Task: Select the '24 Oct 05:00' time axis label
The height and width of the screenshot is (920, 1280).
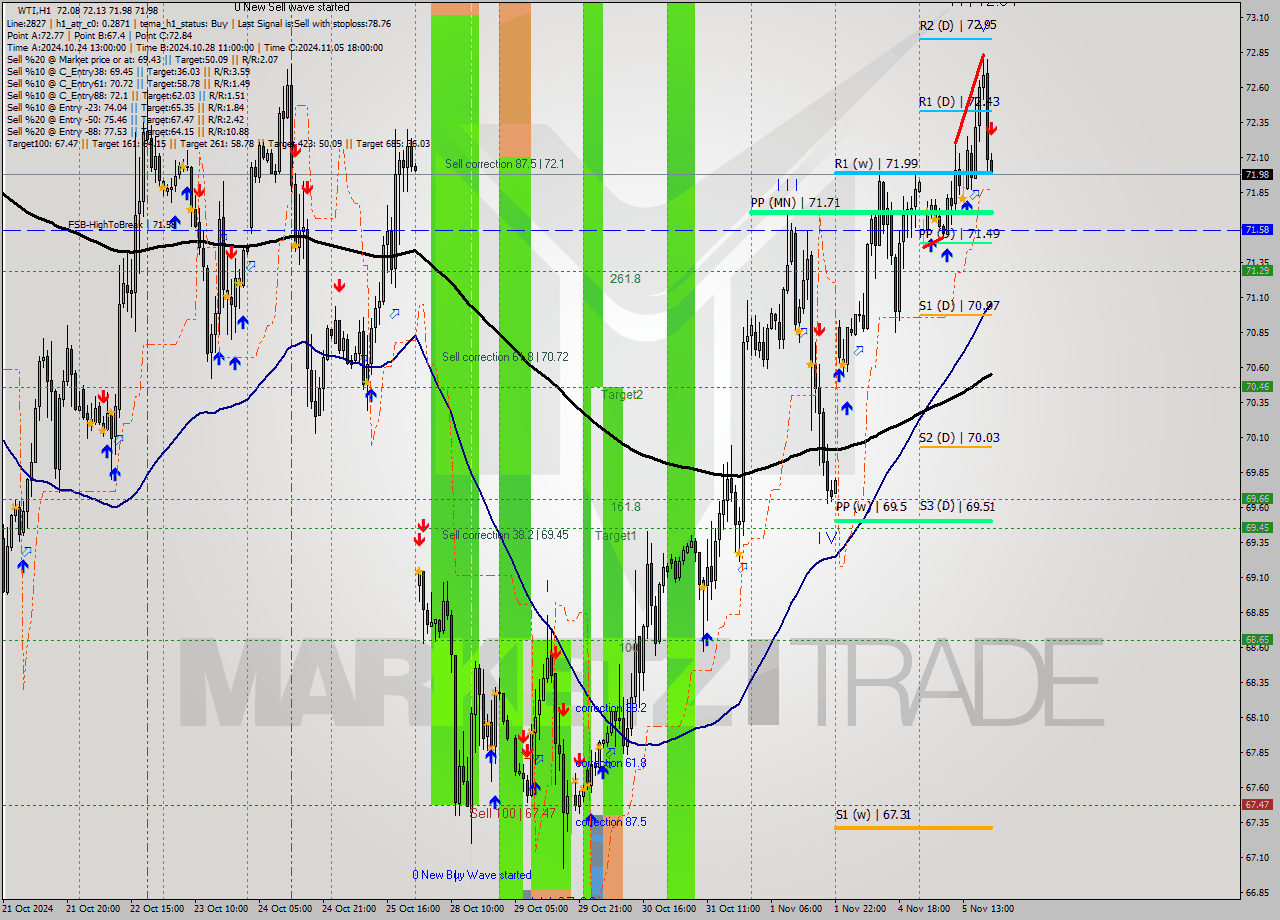Action: [284, 909]
